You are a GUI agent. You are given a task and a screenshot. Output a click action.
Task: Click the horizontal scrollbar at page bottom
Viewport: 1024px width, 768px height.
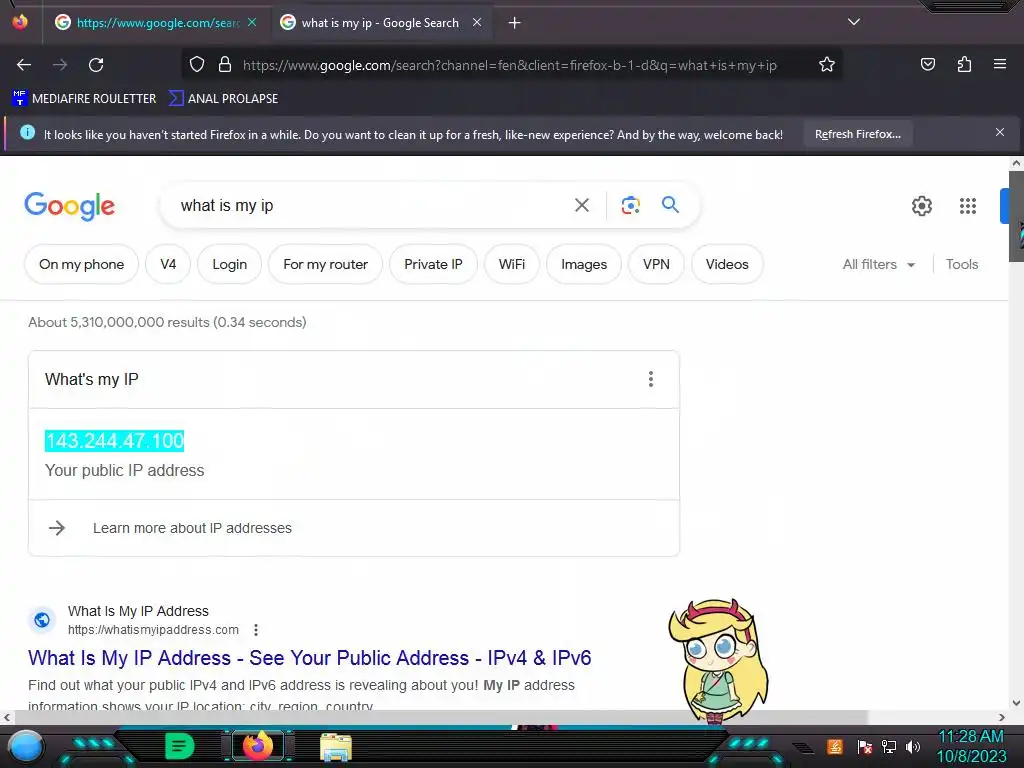click(440, 717)
